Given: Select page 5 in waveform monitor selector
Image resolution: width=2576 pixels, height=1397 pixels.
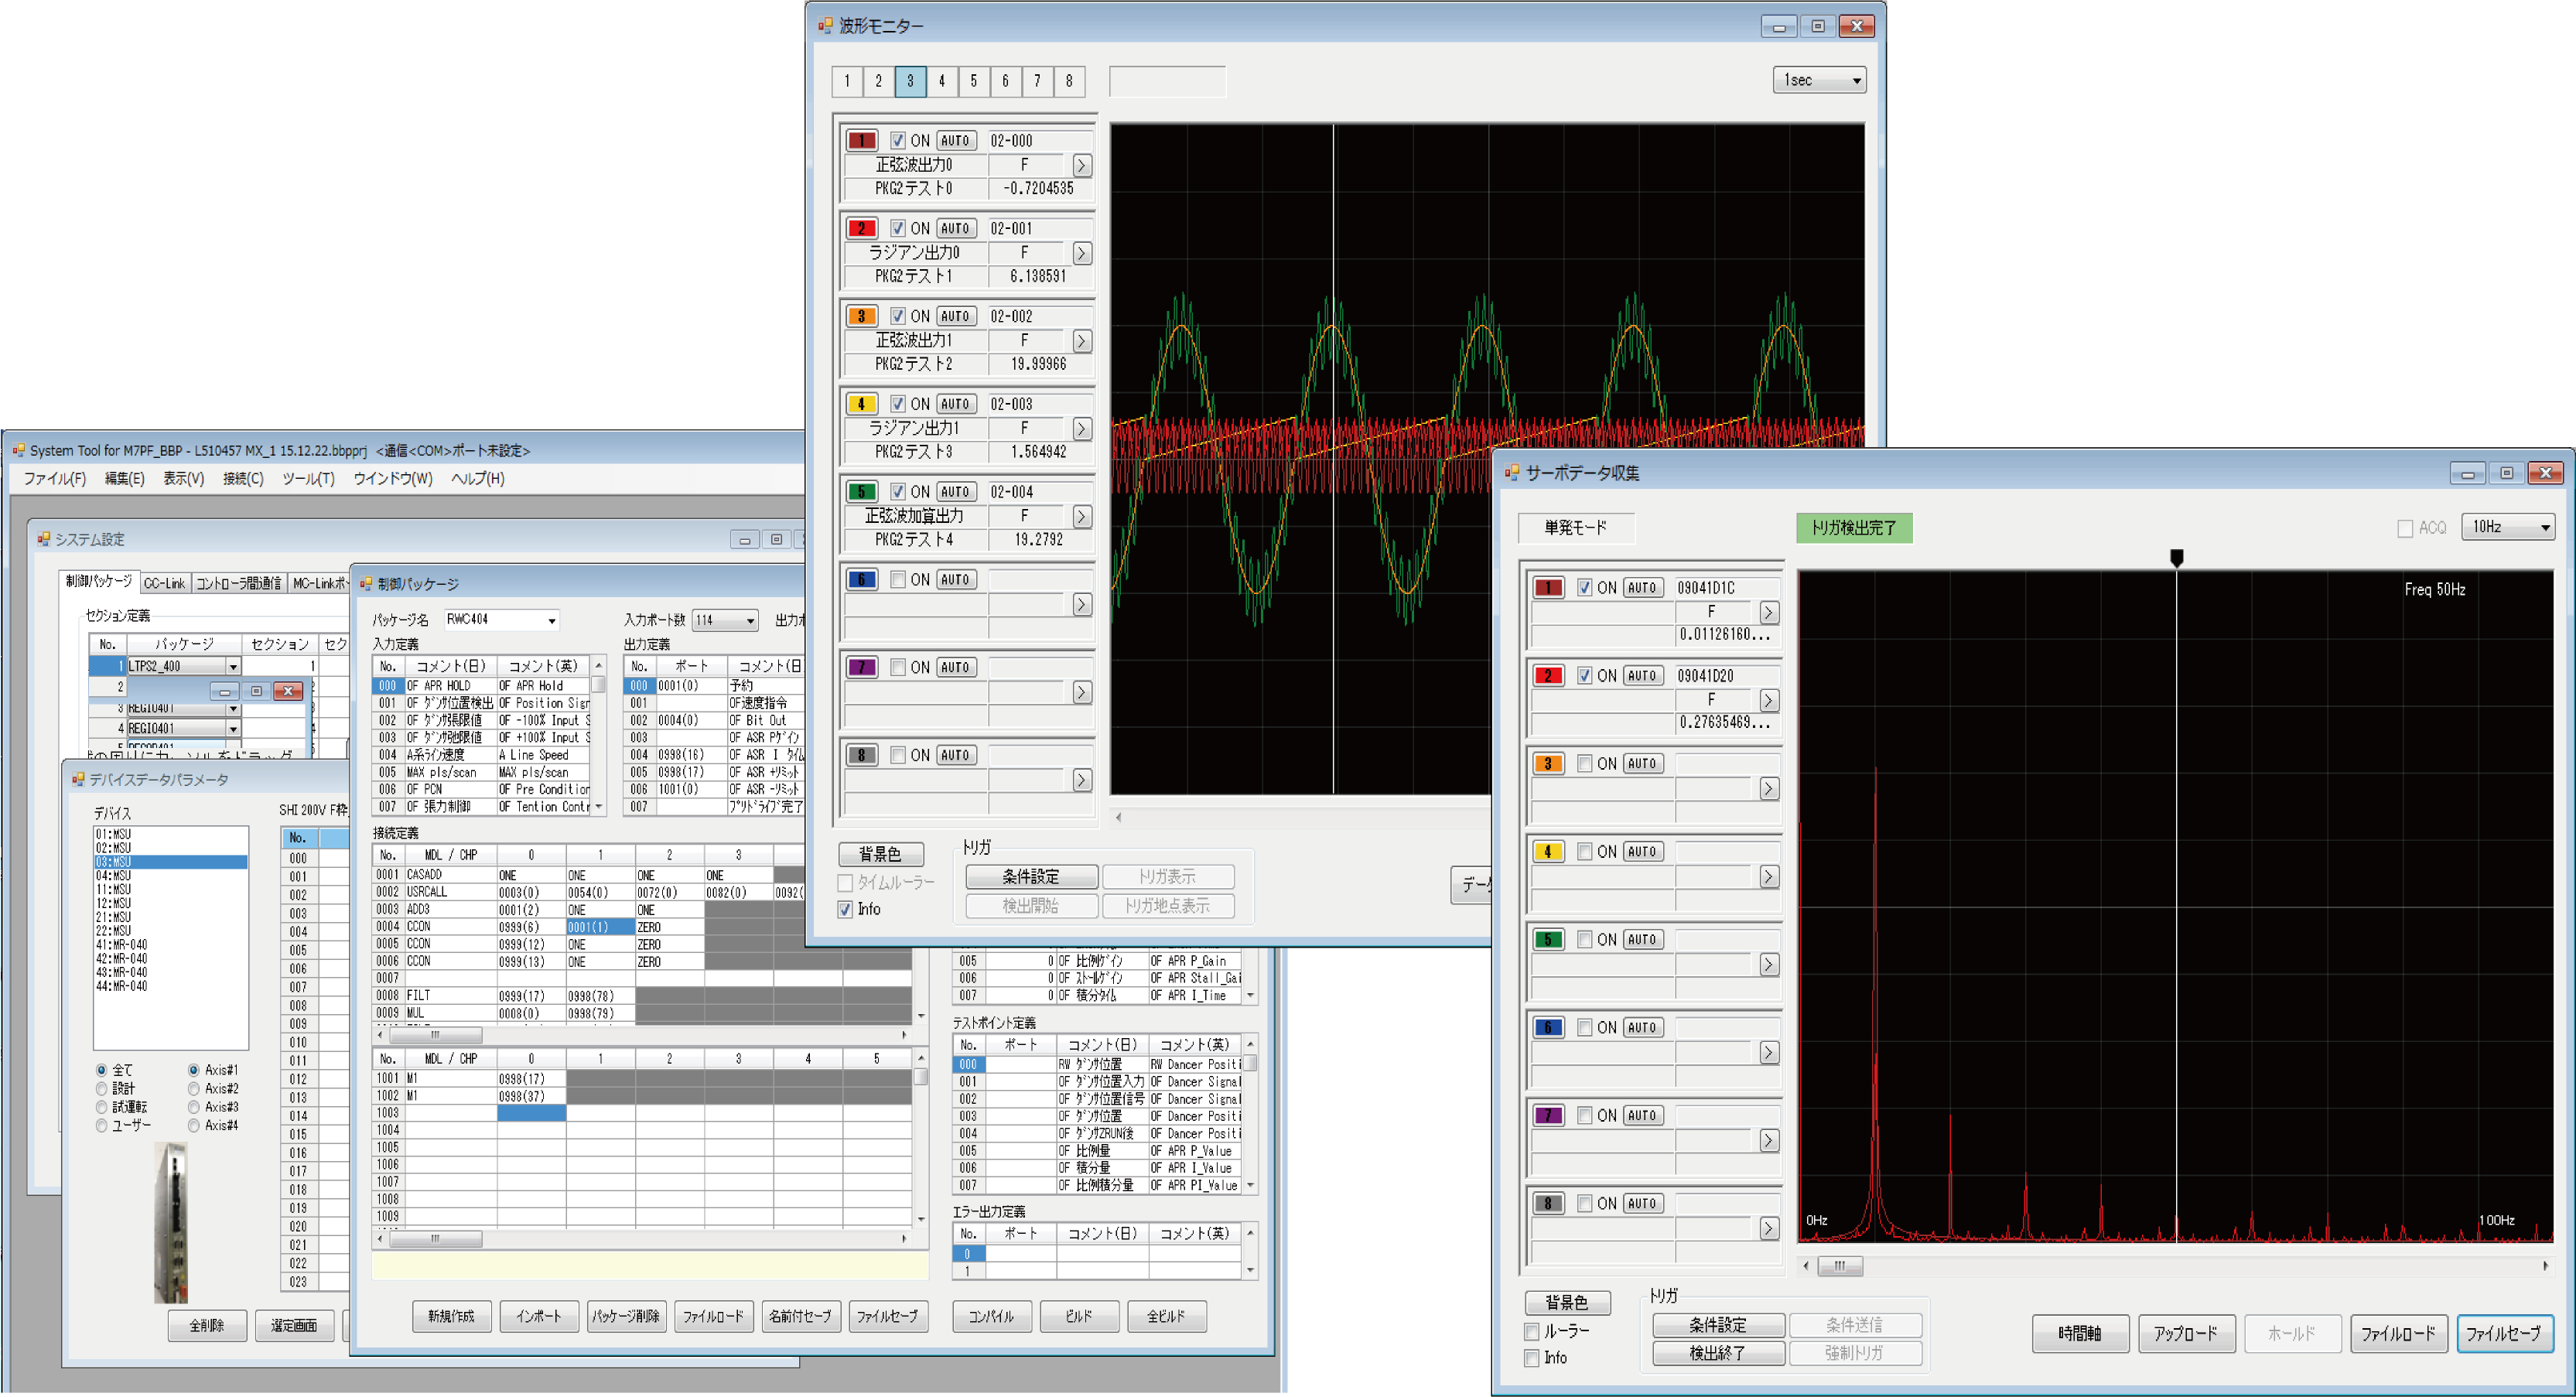Looking at the screenshot, I should (973, 81).
